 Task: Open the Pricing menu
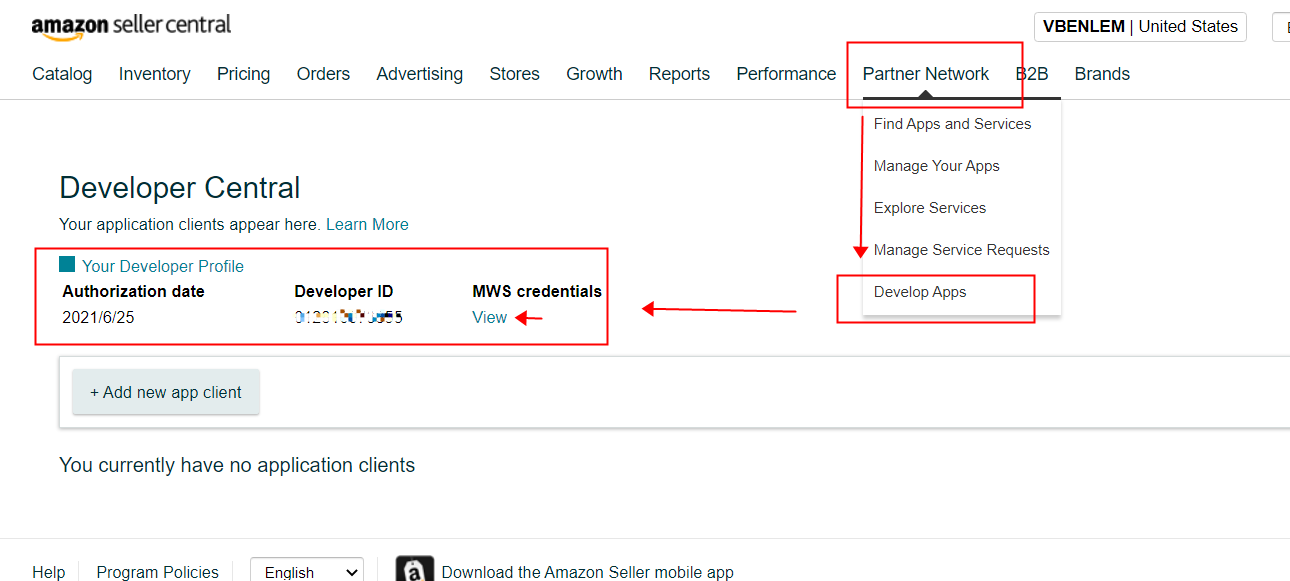(x=244, y=74)
